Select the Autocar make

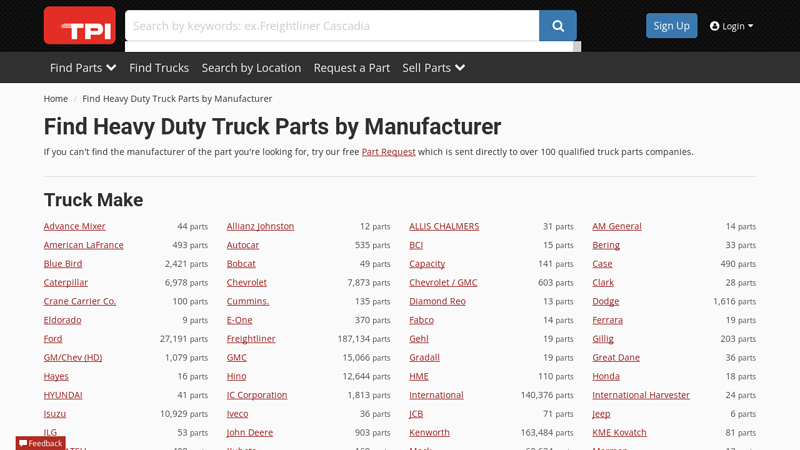[x=243, y=245]
